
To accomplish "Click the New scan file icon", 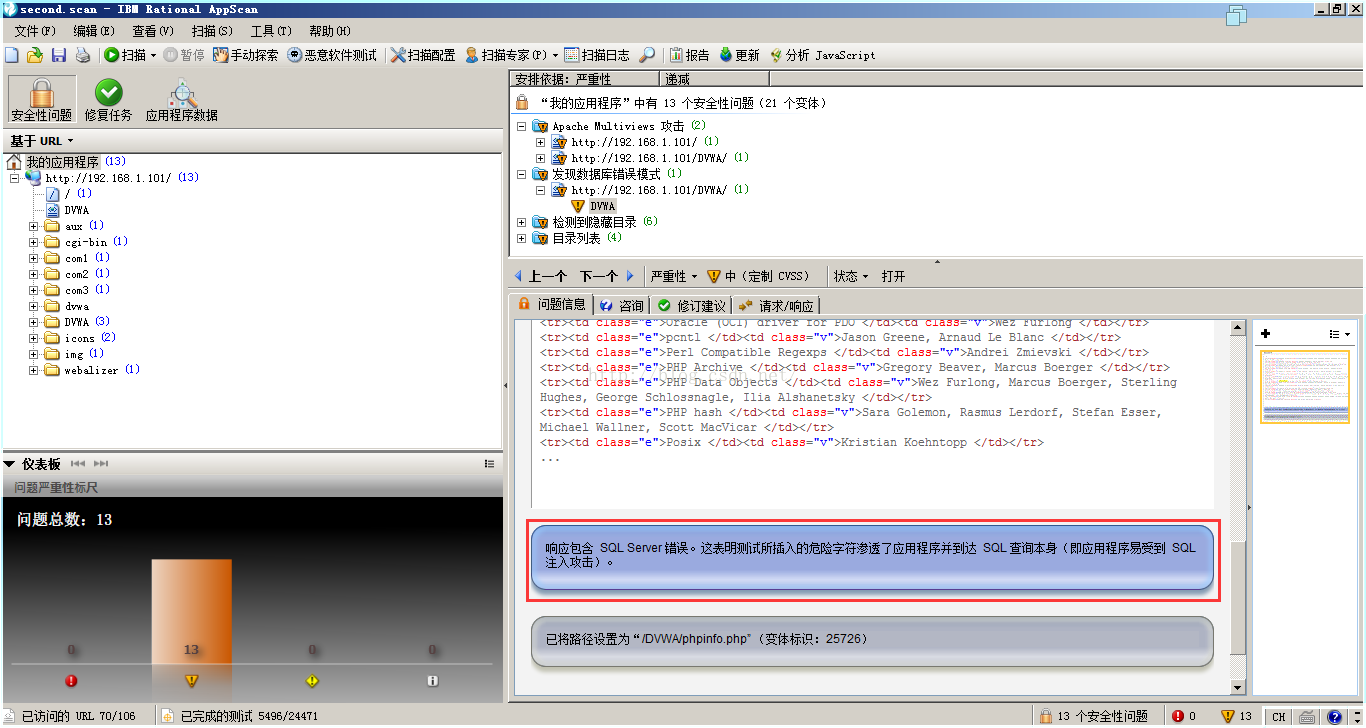I will (x=12, y=55).
